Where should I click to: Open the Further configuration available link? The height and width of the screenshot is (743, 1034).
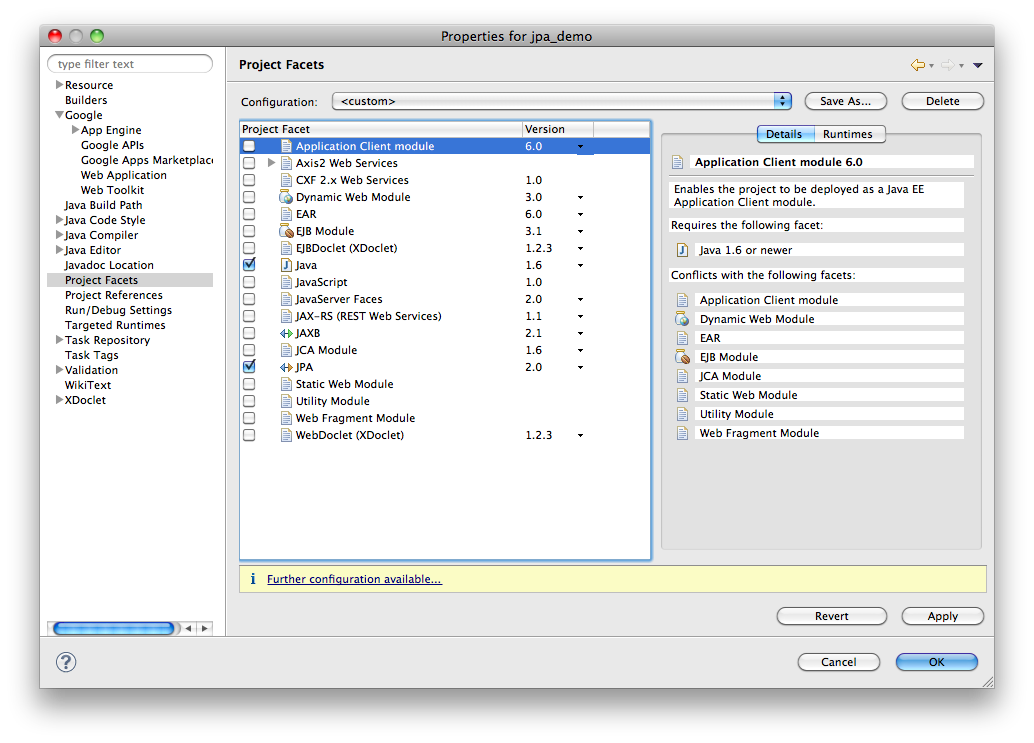354,579
